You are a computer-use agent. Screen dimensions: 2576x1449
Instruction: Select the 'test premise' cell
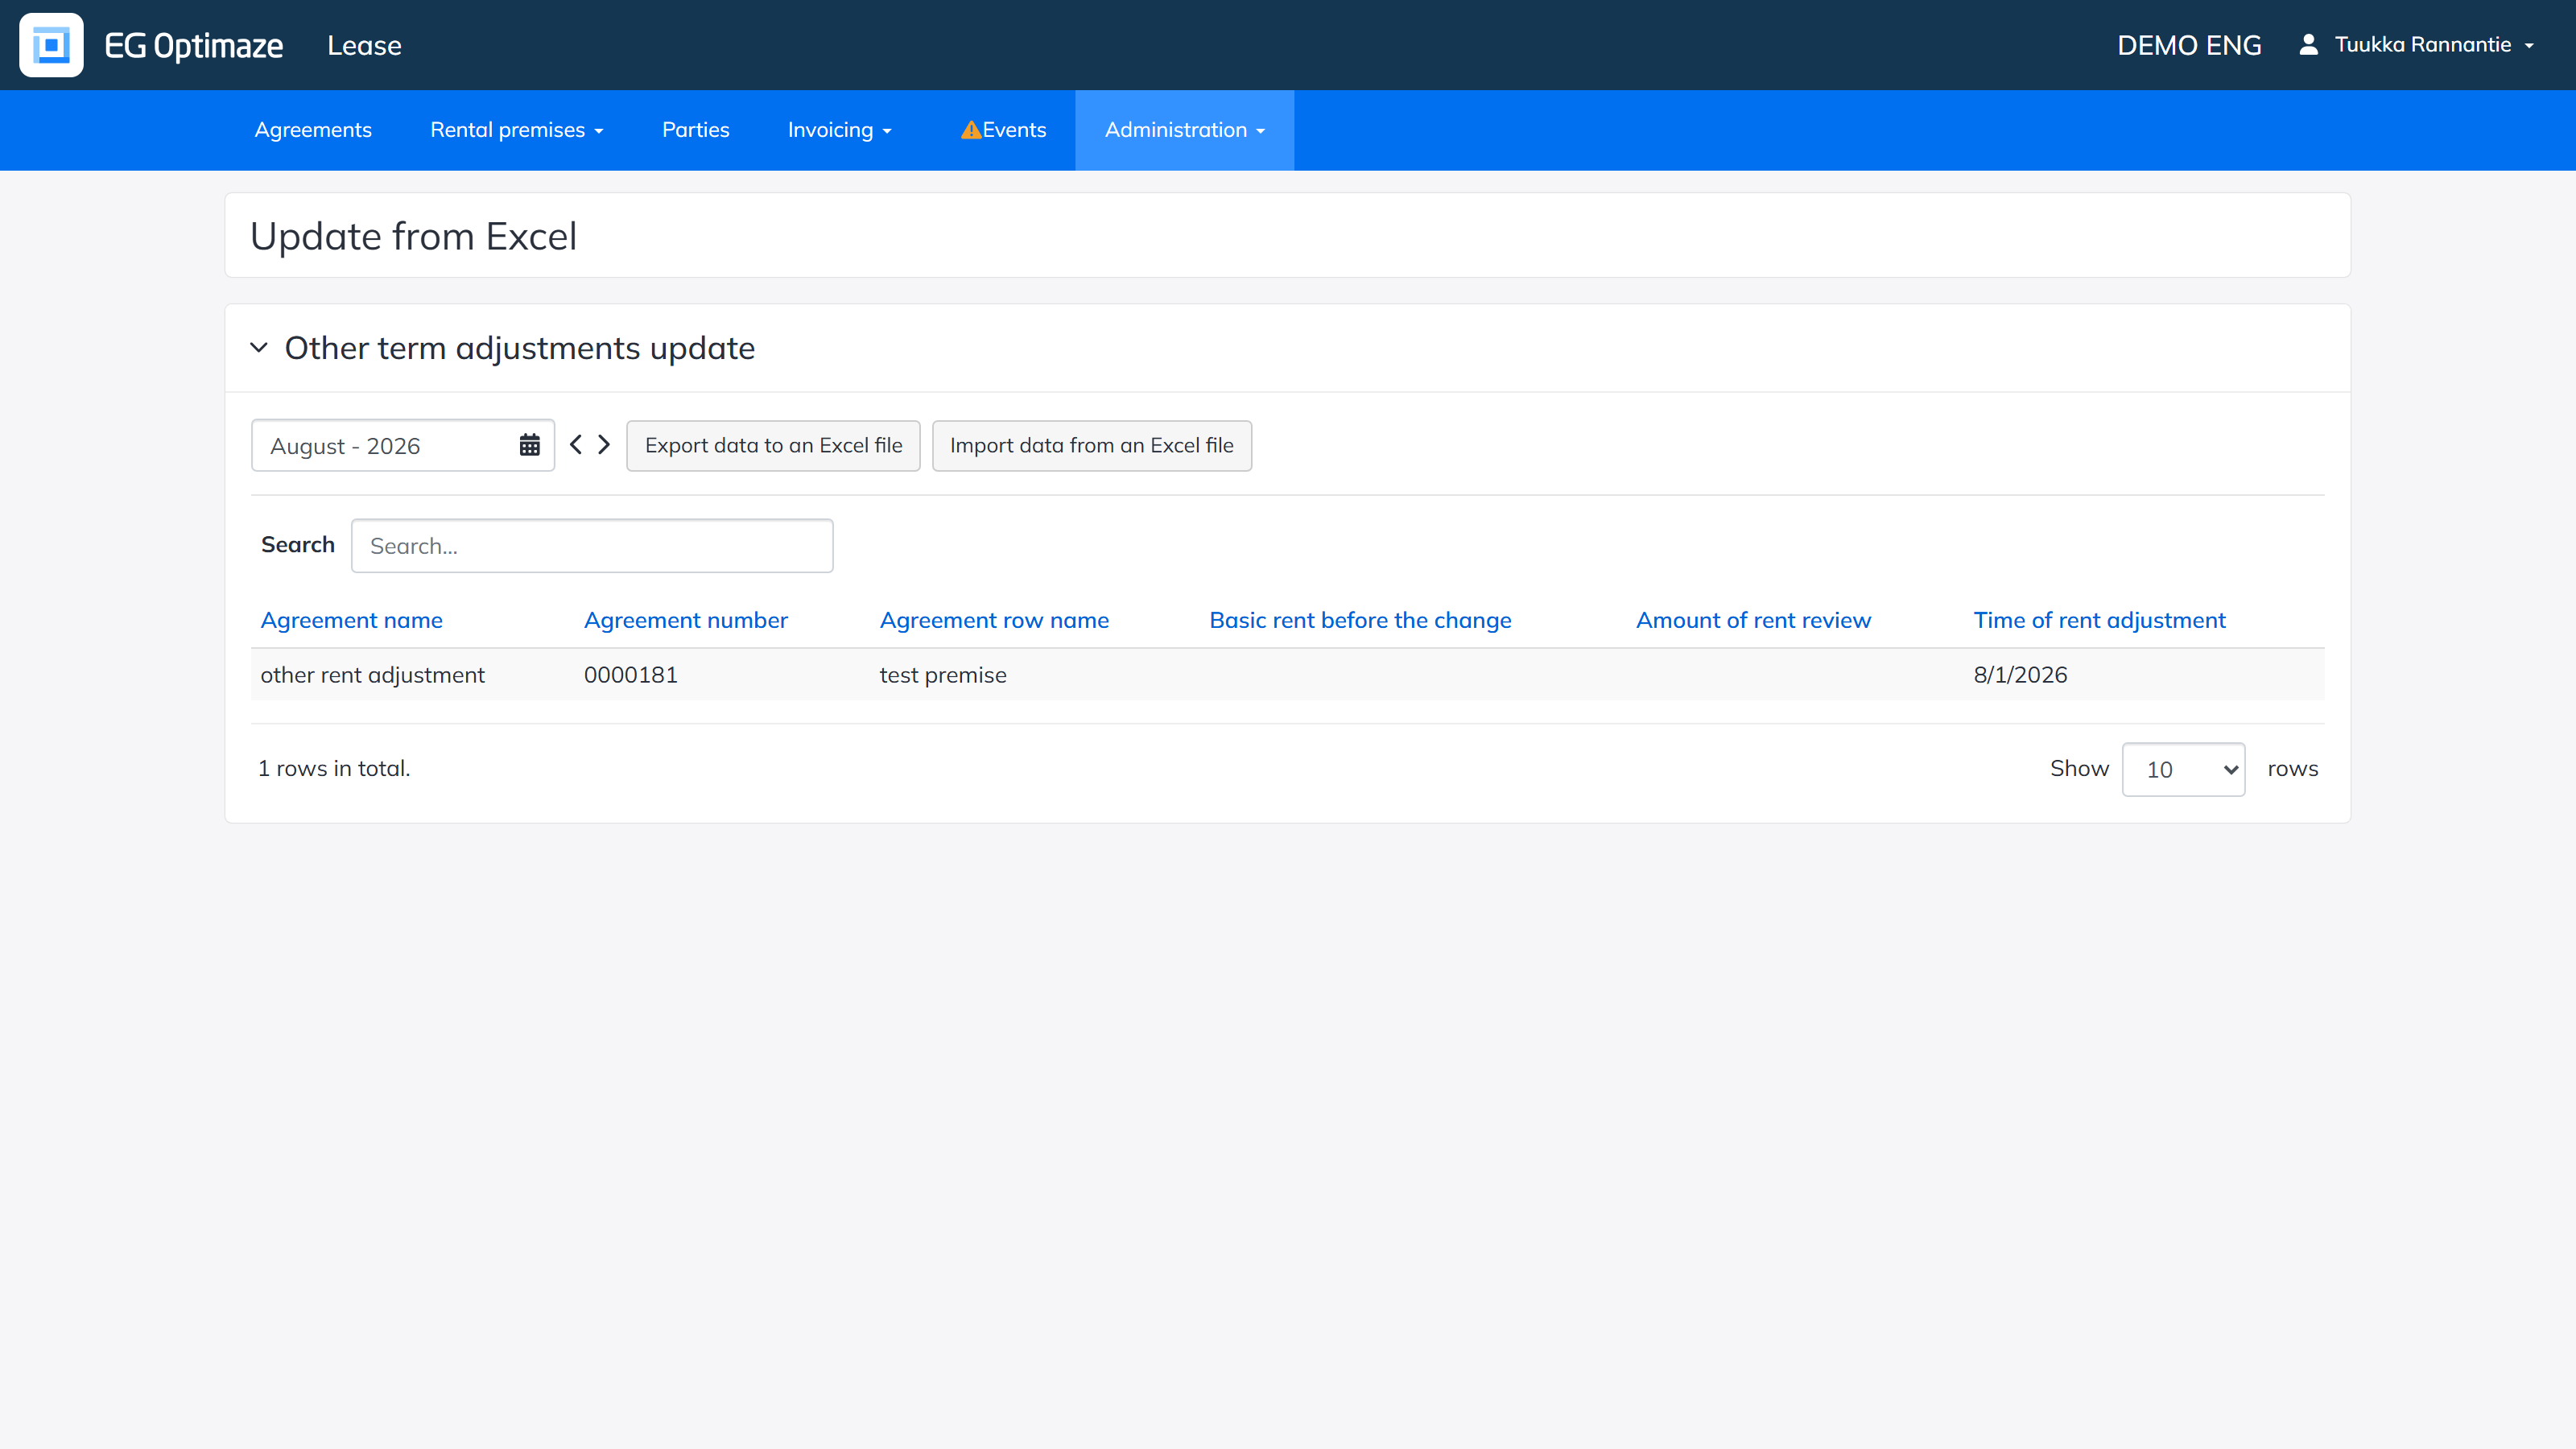point(943,675)
